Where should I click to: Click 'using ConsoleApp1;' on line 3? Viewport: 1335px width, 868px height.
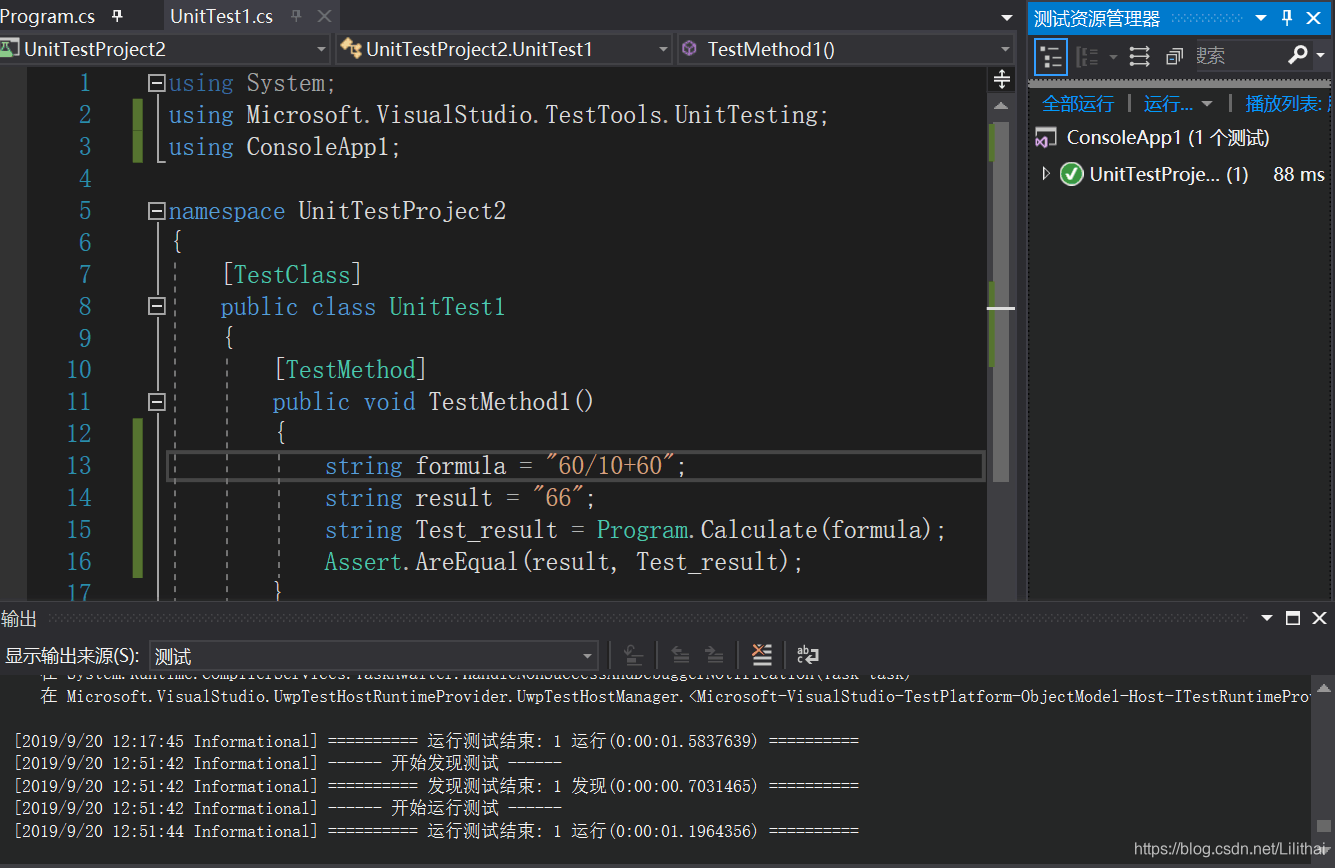(284, 147)
